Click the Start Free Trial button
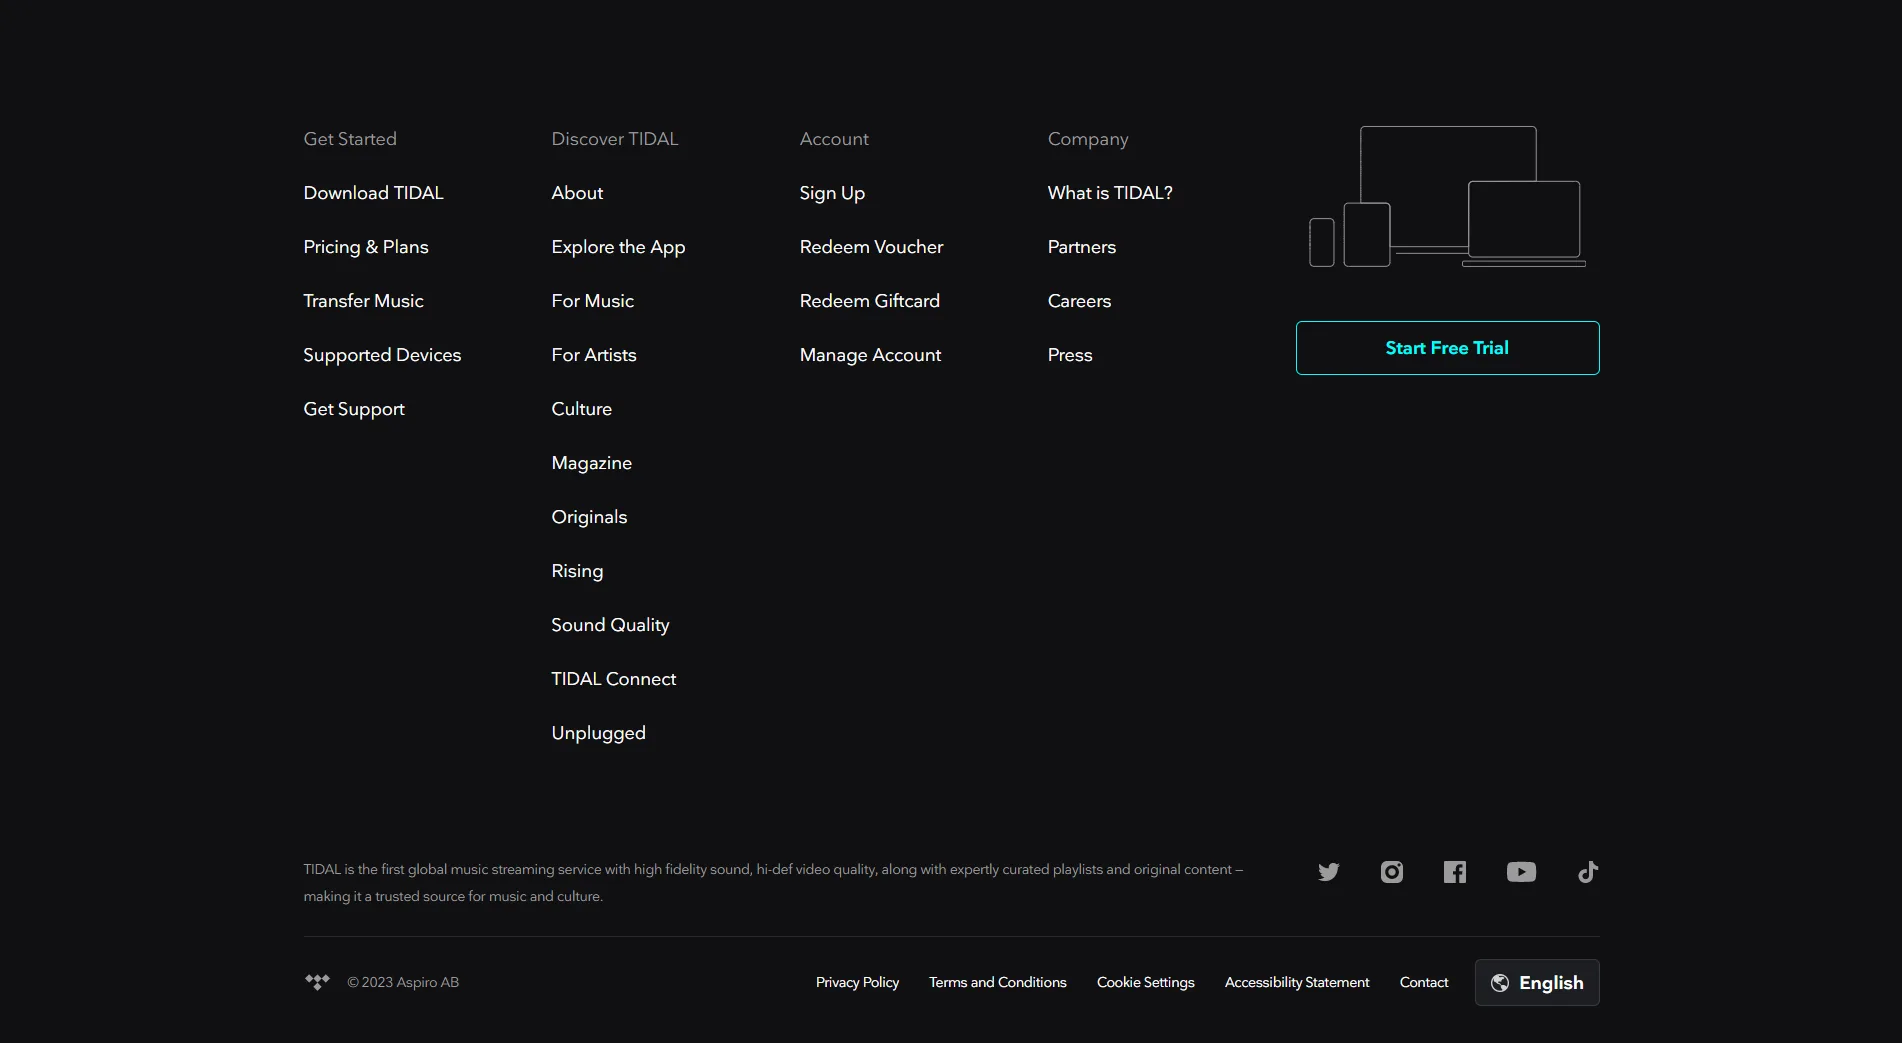Viewport: 1902px width, 1043px height. [x=1447, y=348]
